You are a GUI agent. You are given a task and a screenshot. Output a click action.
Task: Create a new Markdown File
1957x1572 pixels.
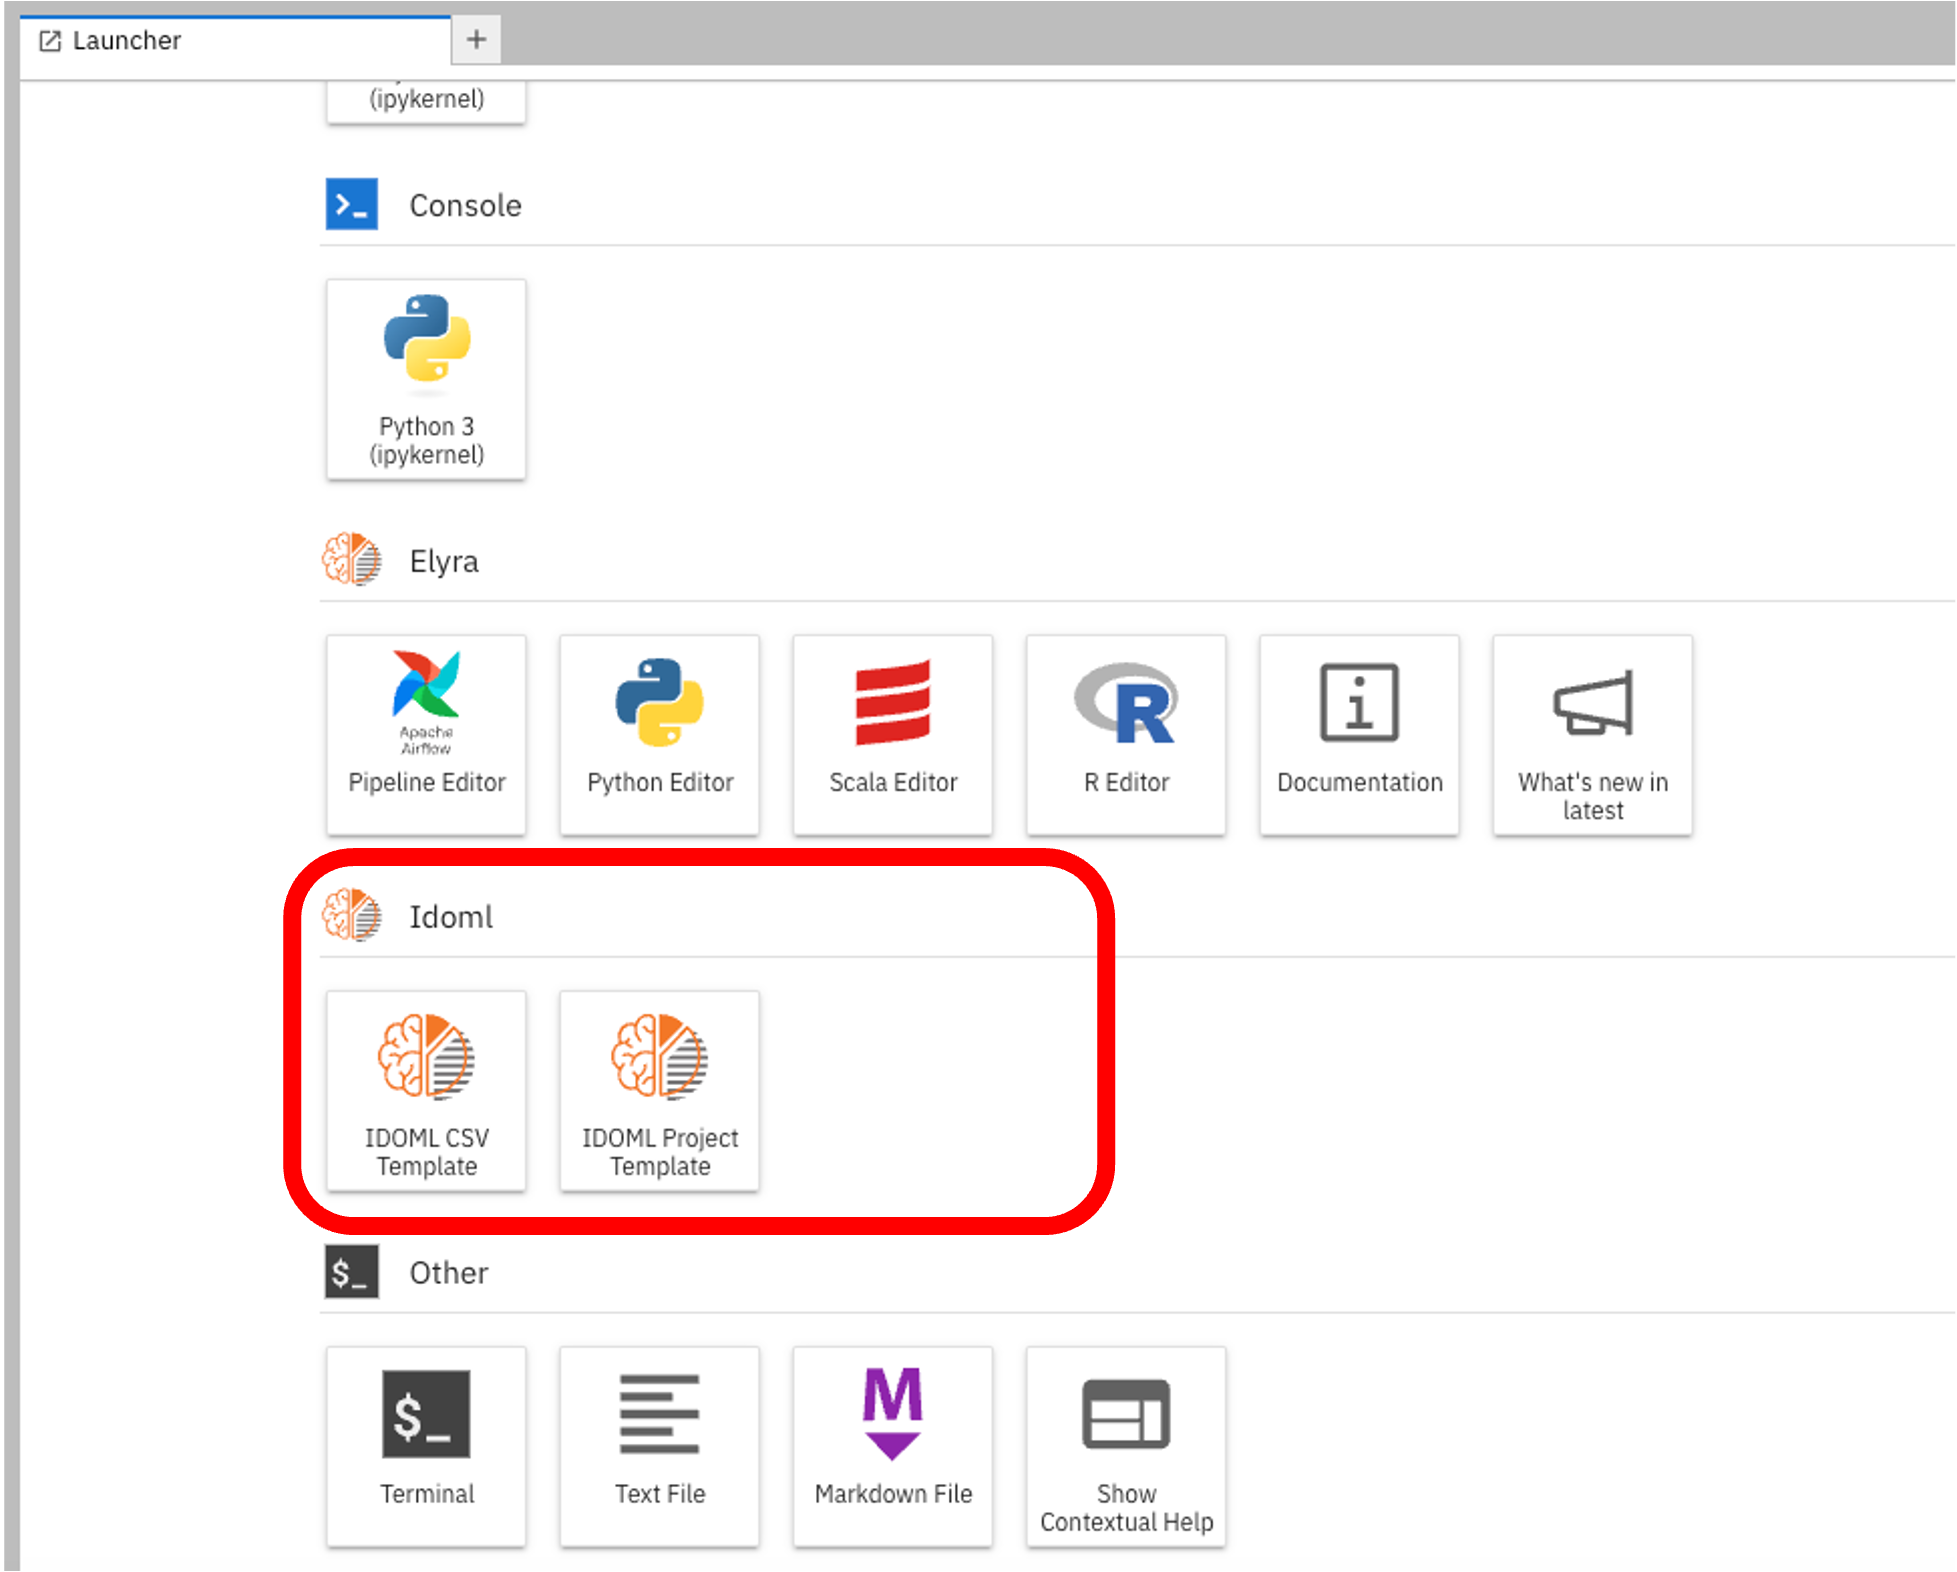[x=893, y=1447]
